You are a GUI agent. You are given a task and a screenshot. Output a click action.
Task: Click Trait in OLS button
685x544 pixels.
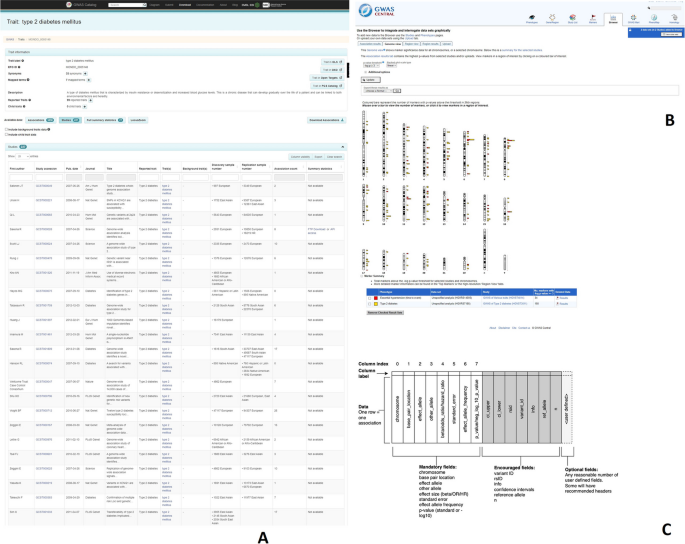tap(332, 62)
